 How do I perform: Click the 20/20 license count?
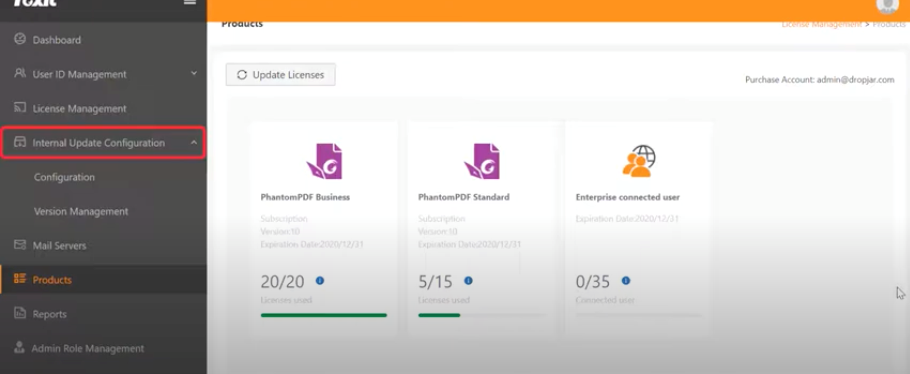pos(283,282)
